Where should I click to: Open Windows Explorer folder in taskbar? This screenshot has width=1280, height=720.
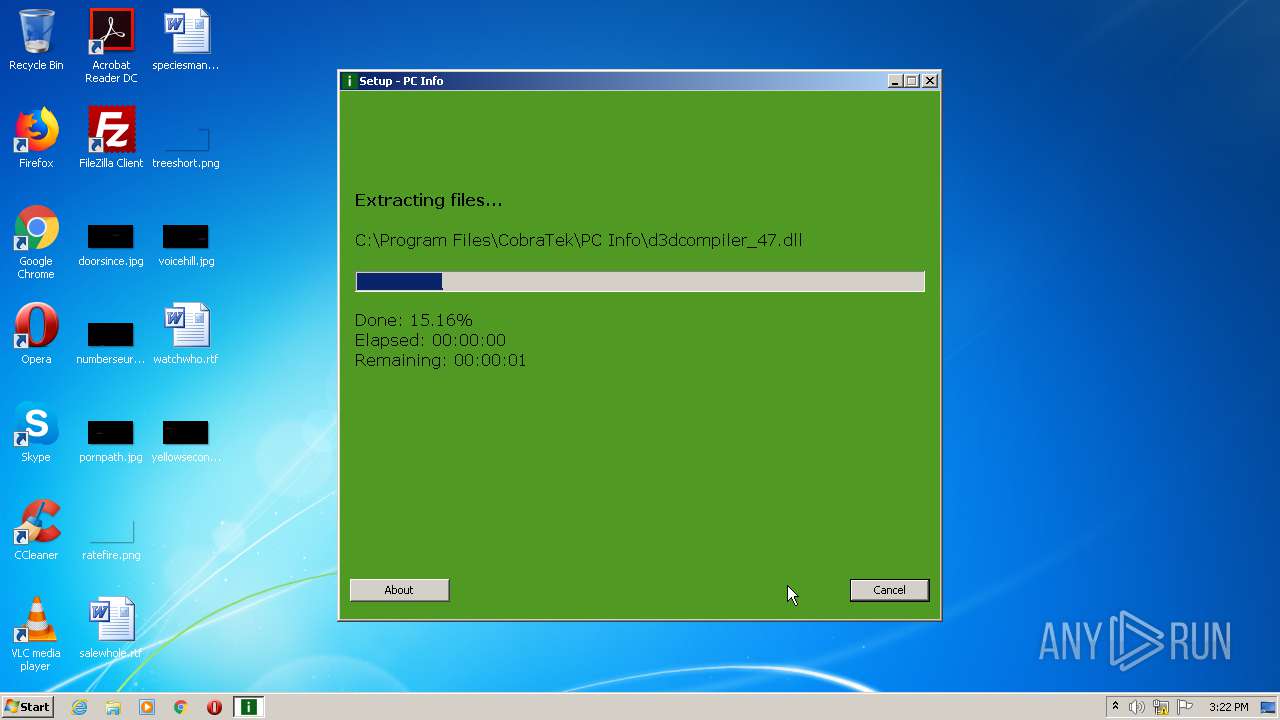(113, 707)
